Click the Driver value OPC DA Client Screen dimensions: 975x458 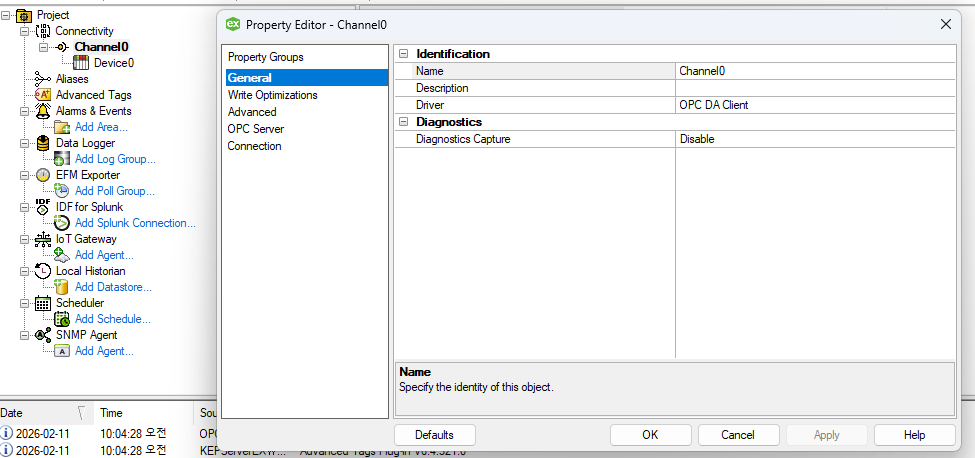tap(815, 105)
